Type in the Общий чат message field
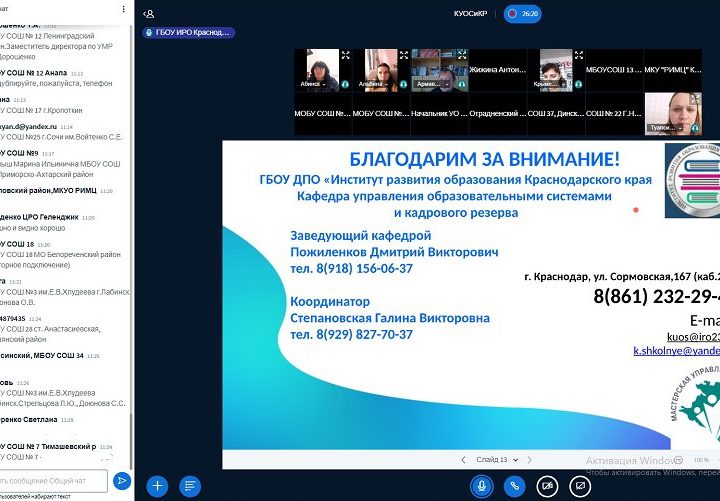 click(52, 481)
